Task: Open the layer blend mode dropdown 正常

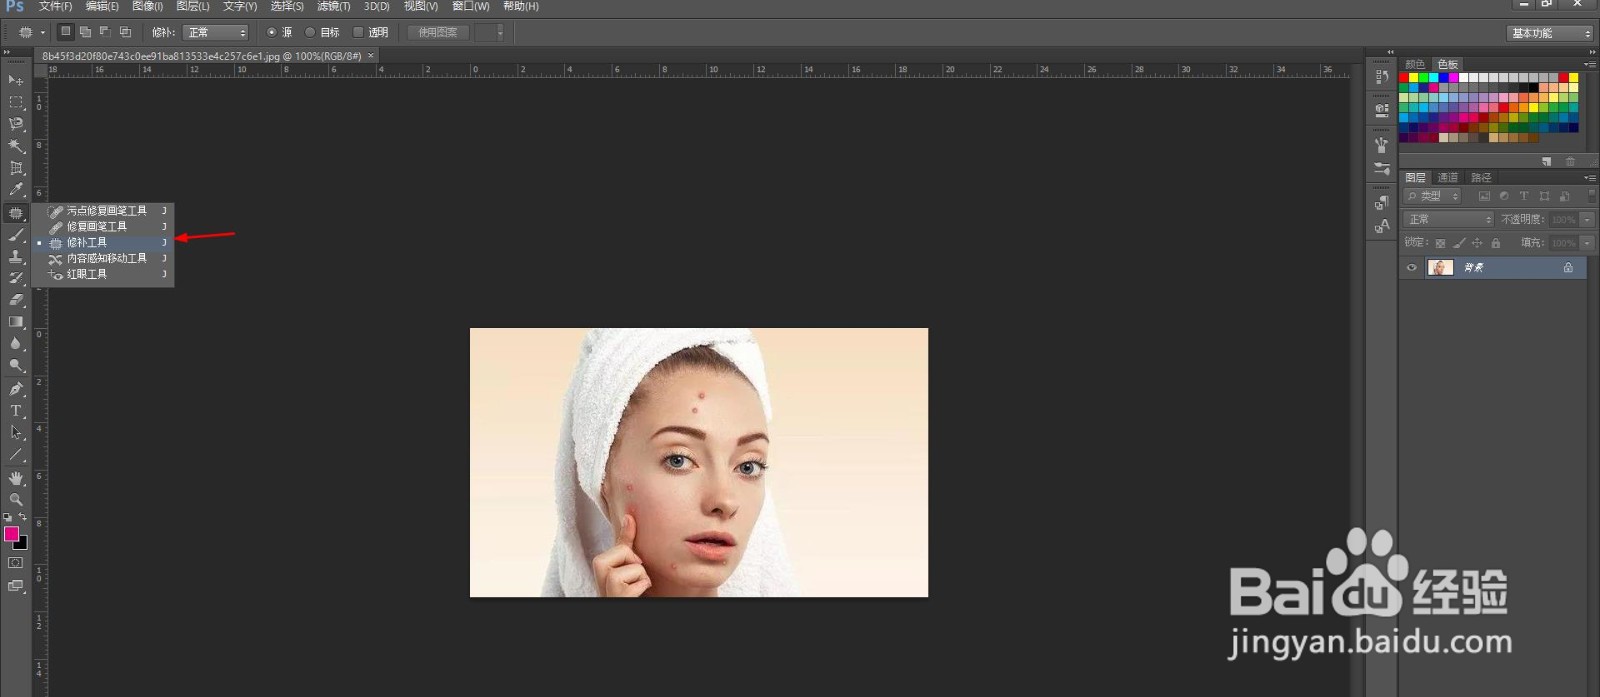Action: click(x=1448, y=219)
